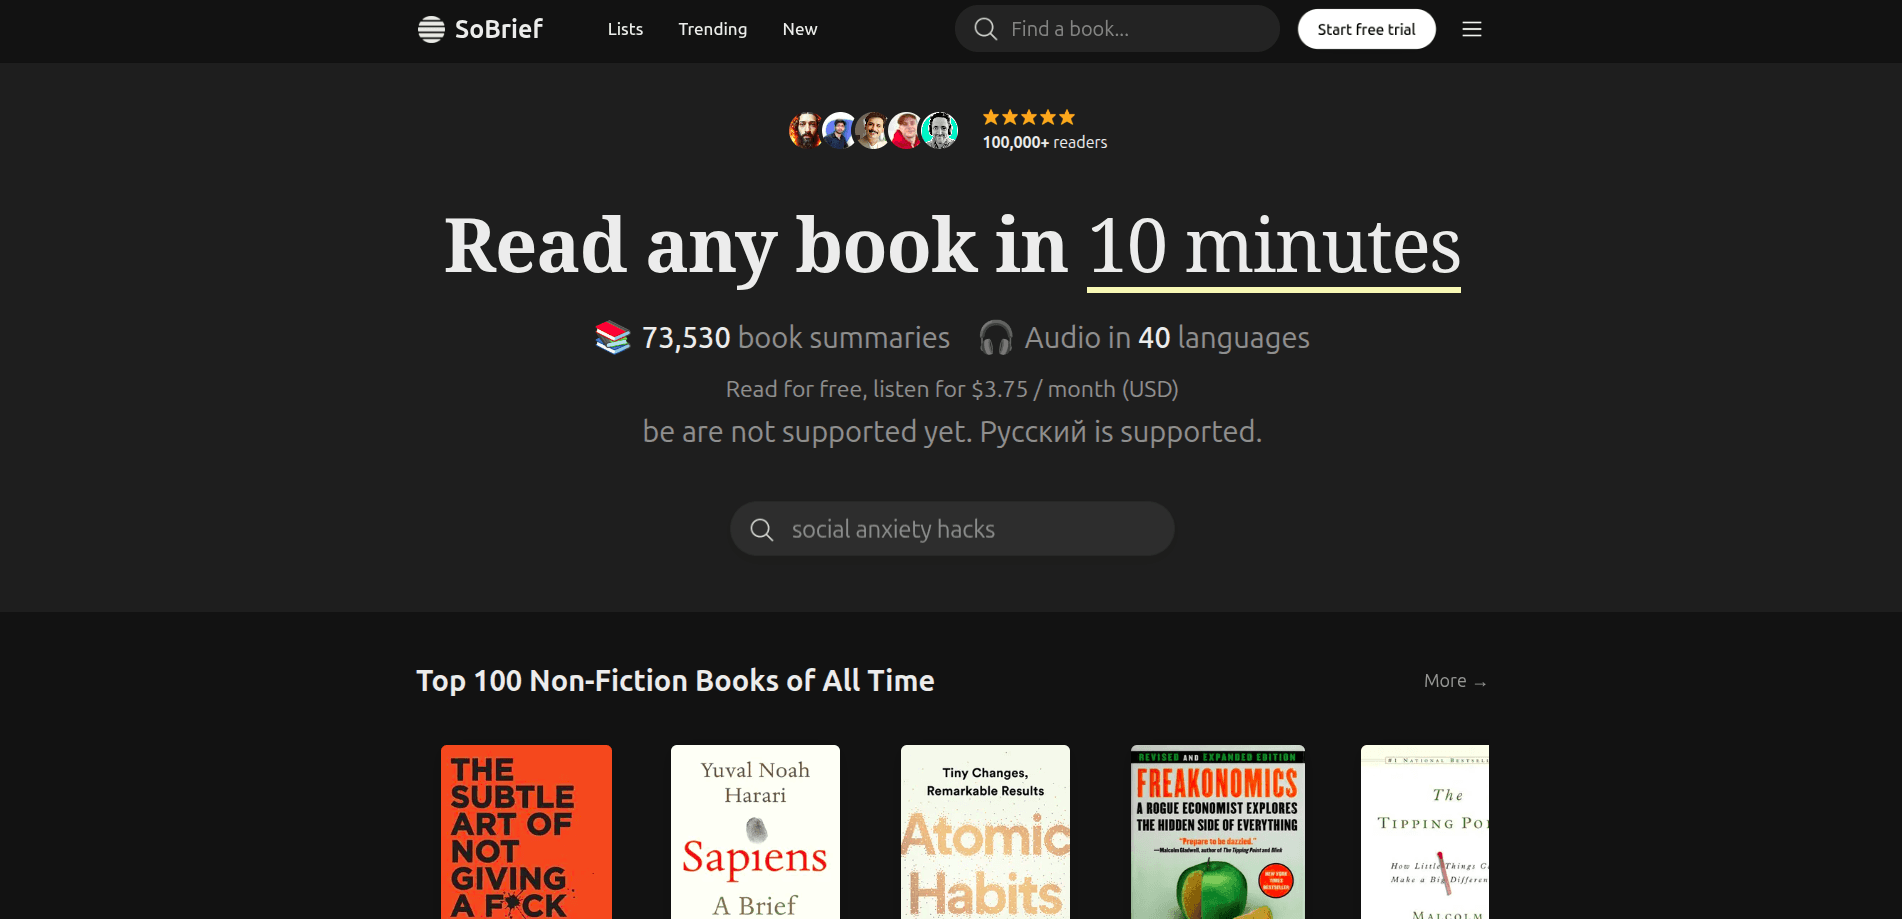
Task: Click the Русский is supported text
Action: [x=1121, y=432]
